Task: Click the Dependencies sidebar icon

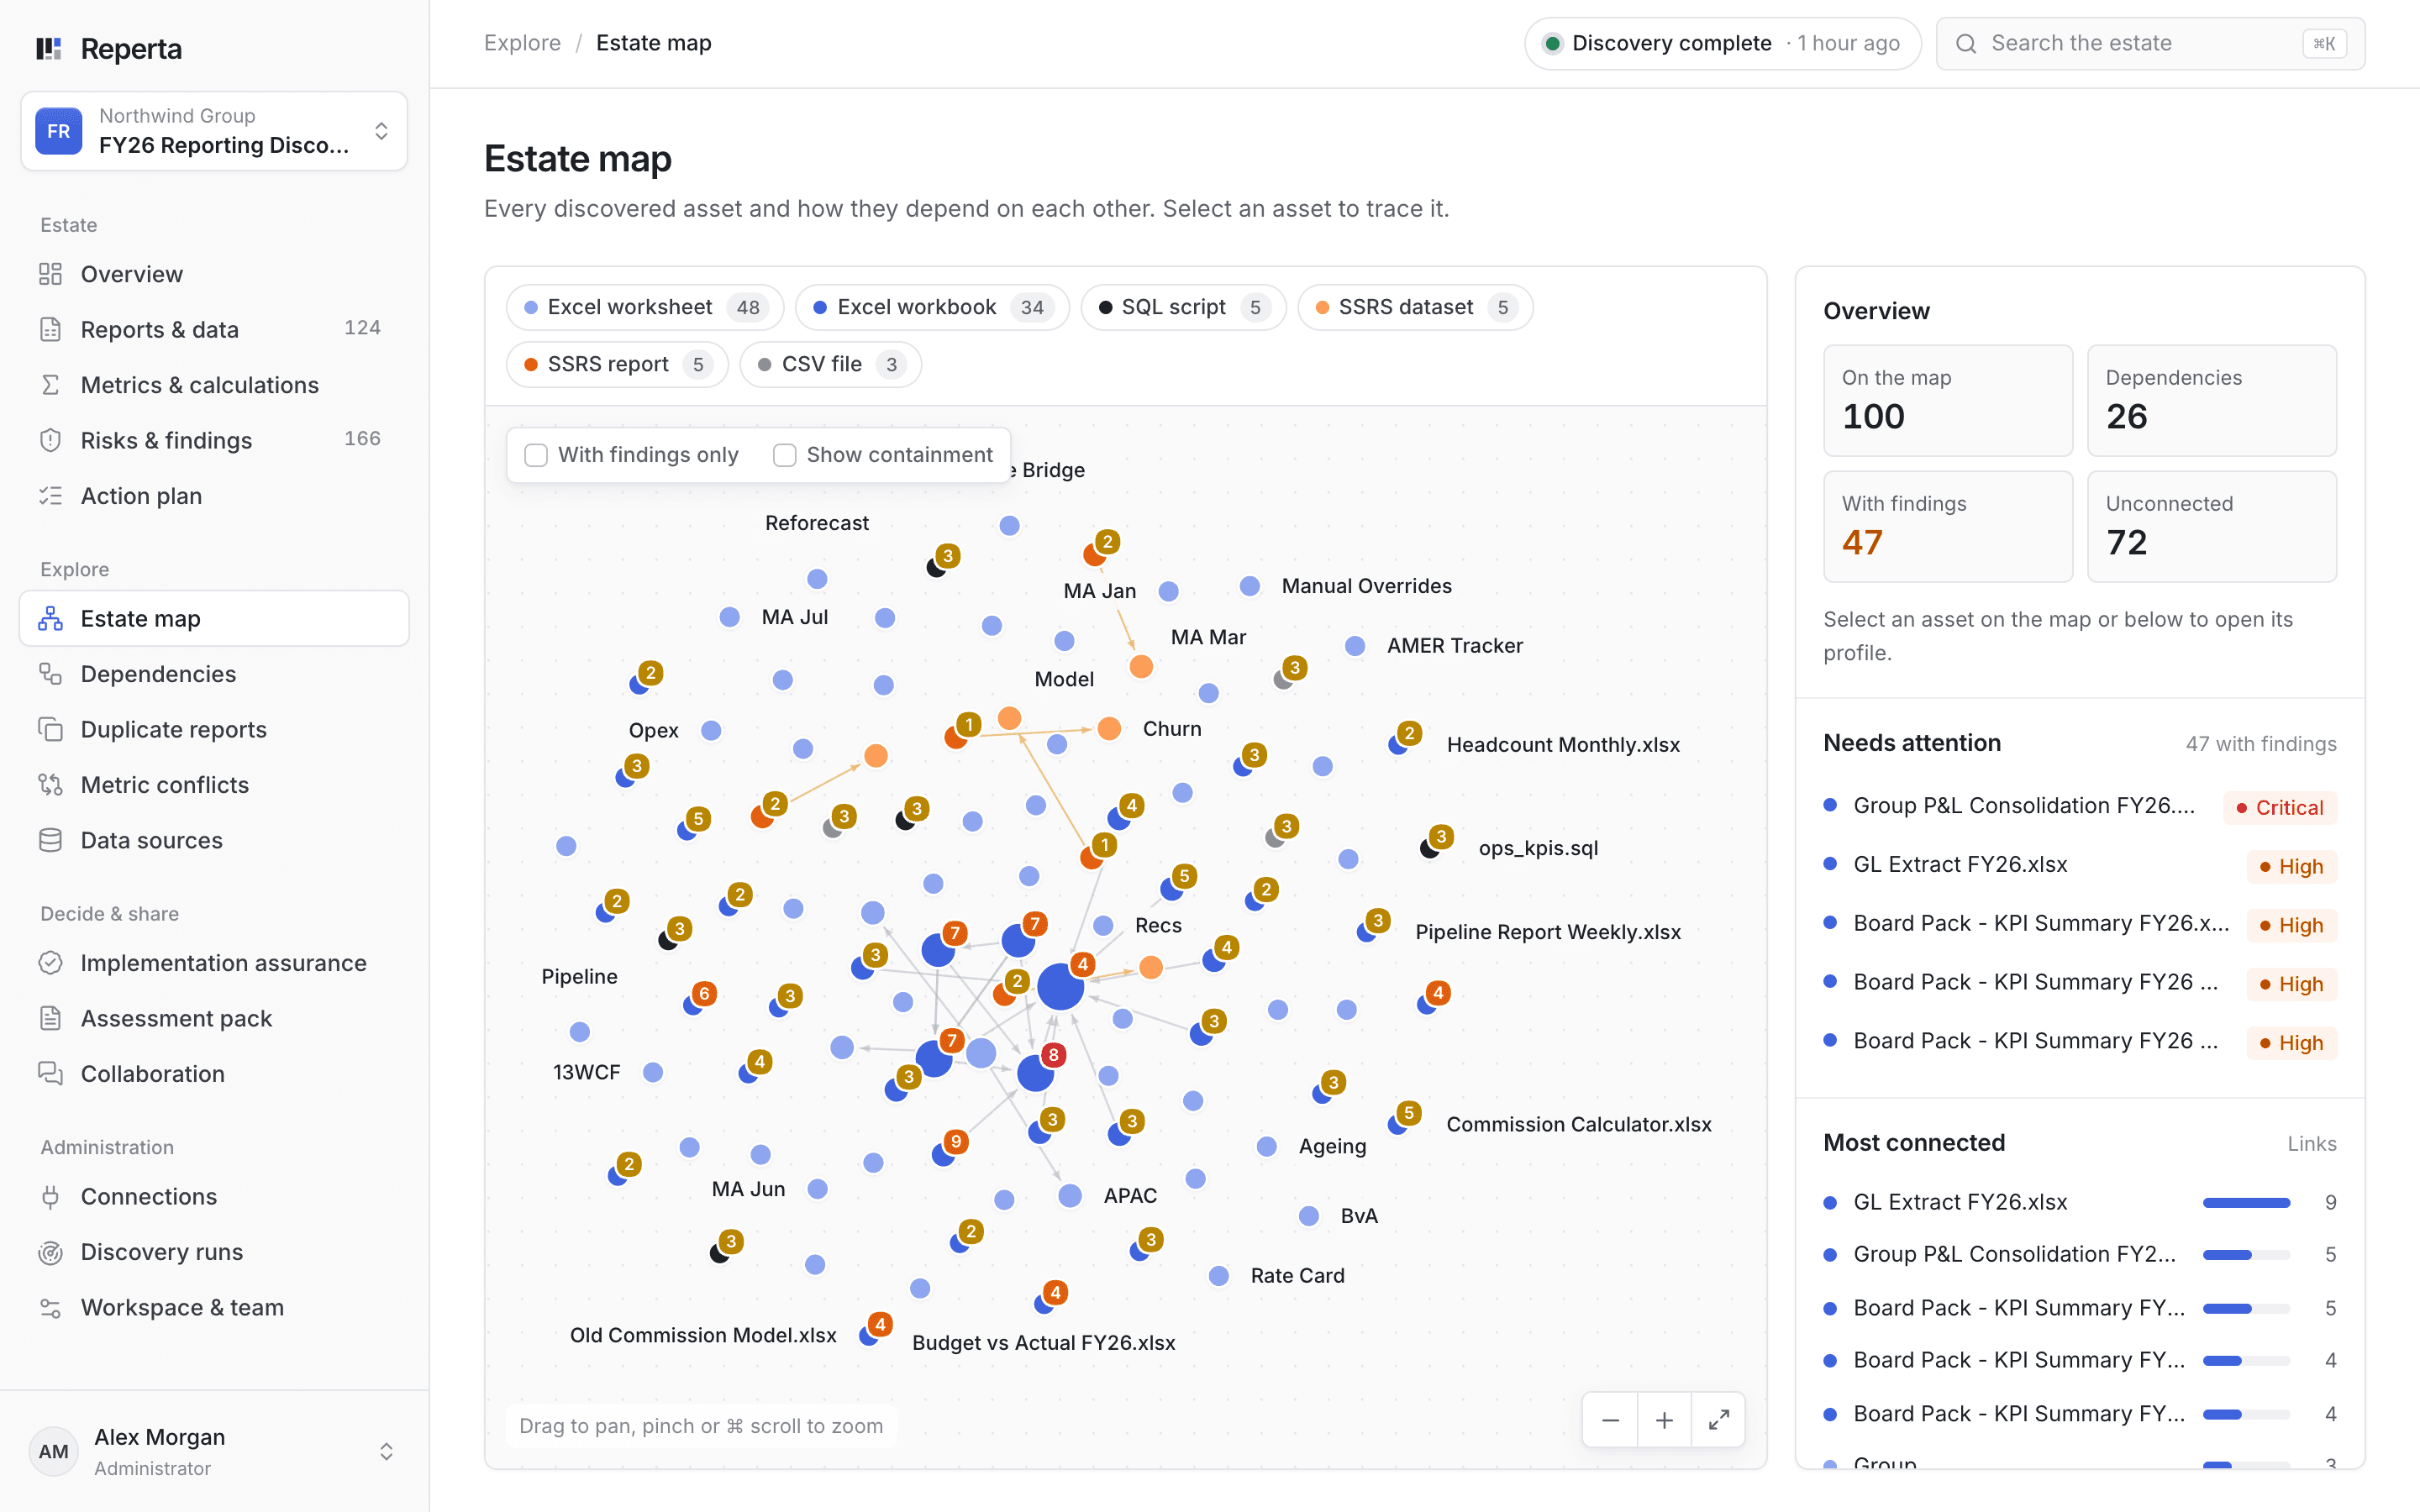Action: [x=50, y=674]
